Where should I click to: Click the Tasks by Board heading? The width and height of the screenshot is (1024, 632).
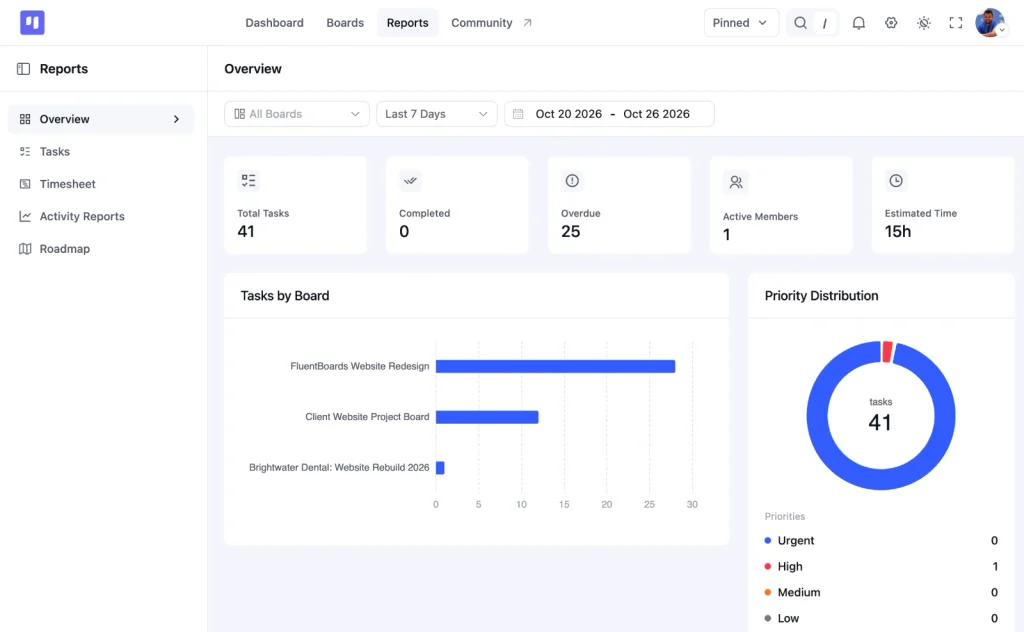click(285, 296)
